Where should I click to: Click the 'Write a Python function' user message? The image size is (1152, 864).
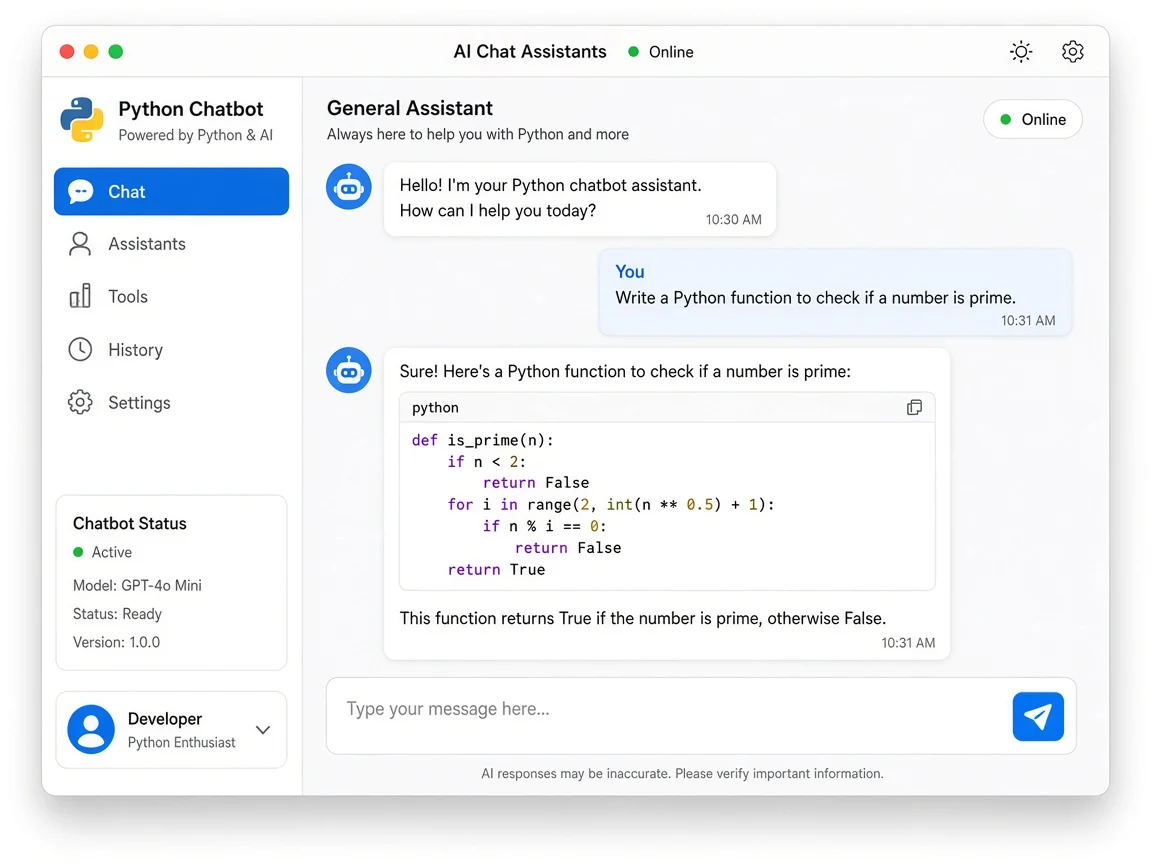816,298
